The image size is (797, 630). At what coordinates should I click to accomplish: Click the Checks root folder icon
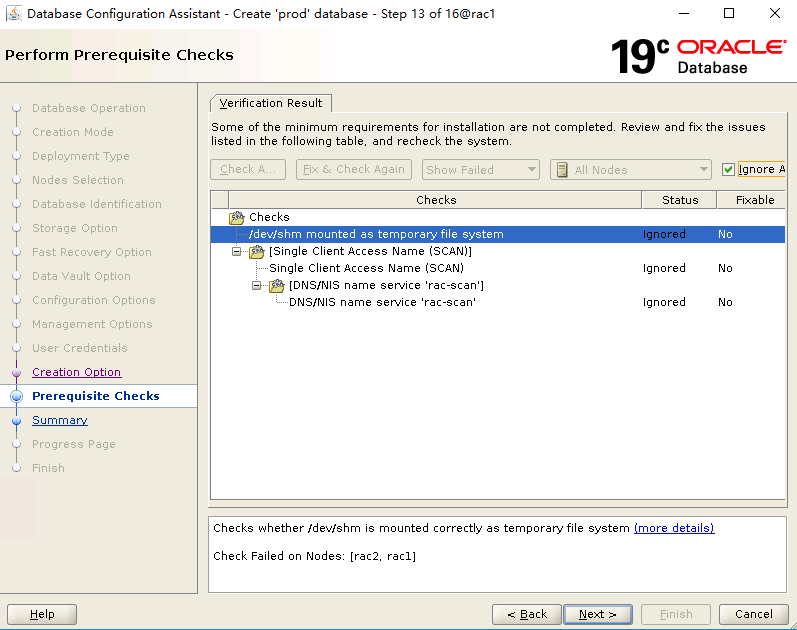(237, 218)
